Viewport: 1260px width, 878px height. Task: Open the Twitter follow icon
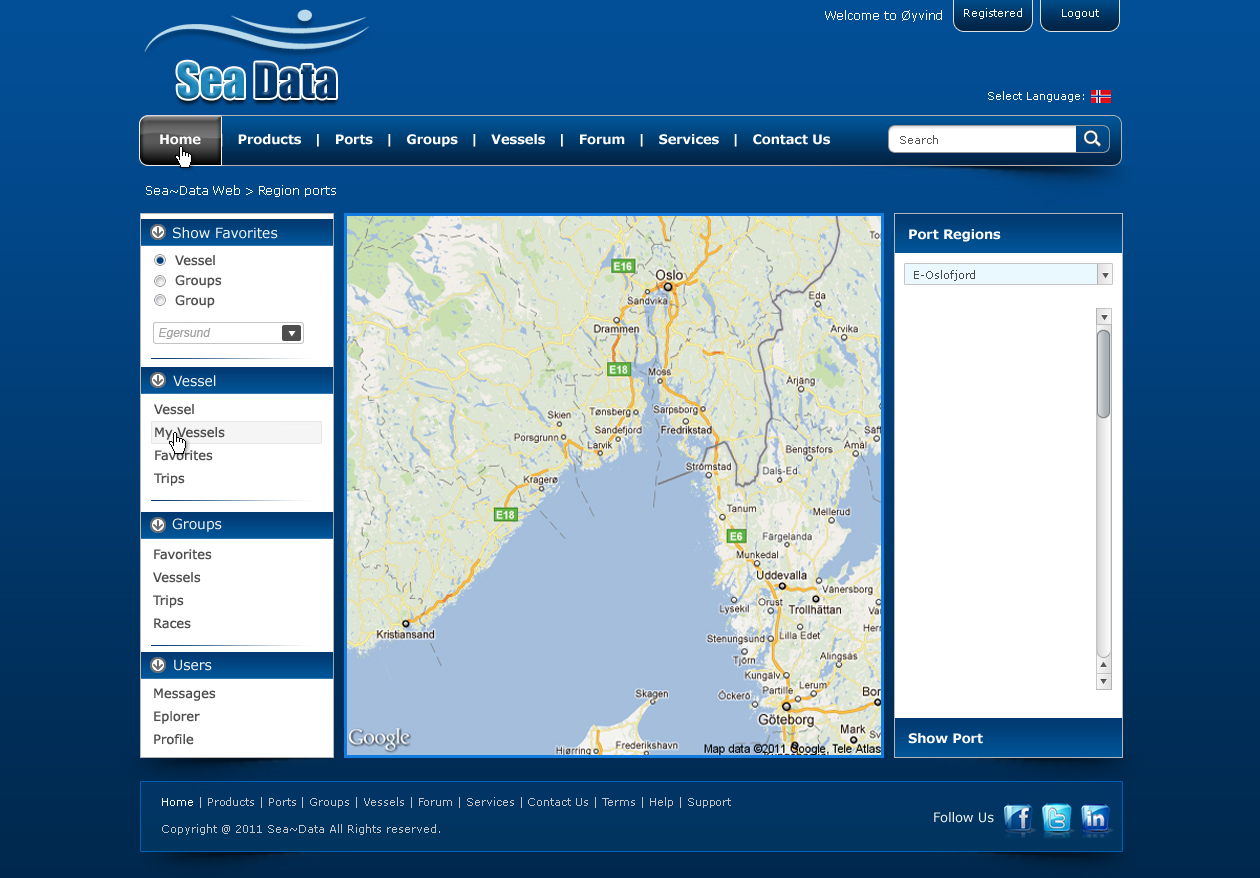click(x=1057, y=819)
